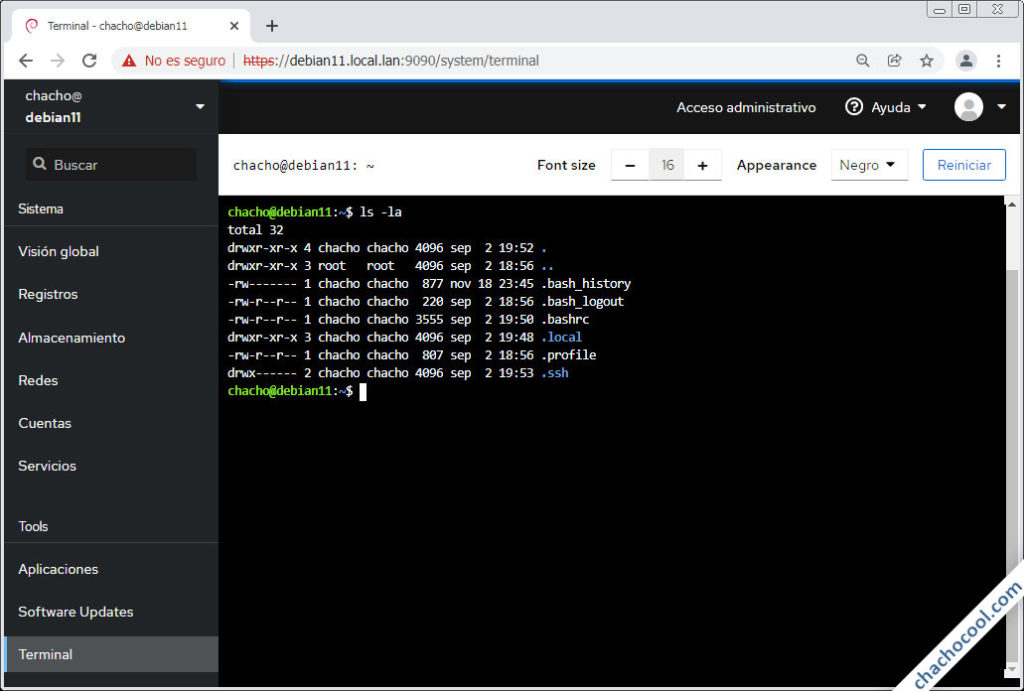
Task: Click the share page icon
Action: coord(894,61)
